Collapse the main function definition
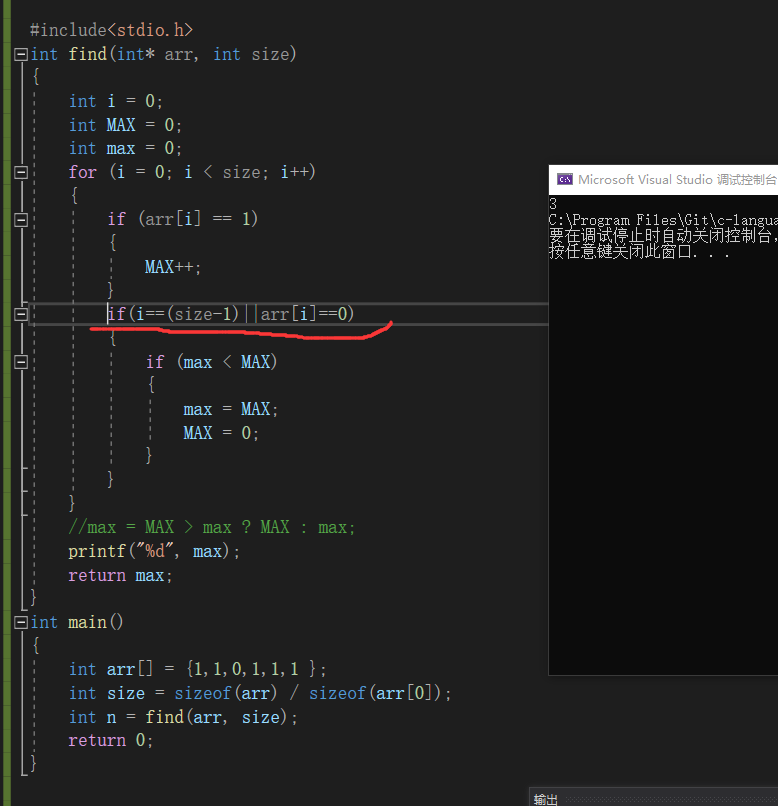778x806 pixels. click(21, 622)
